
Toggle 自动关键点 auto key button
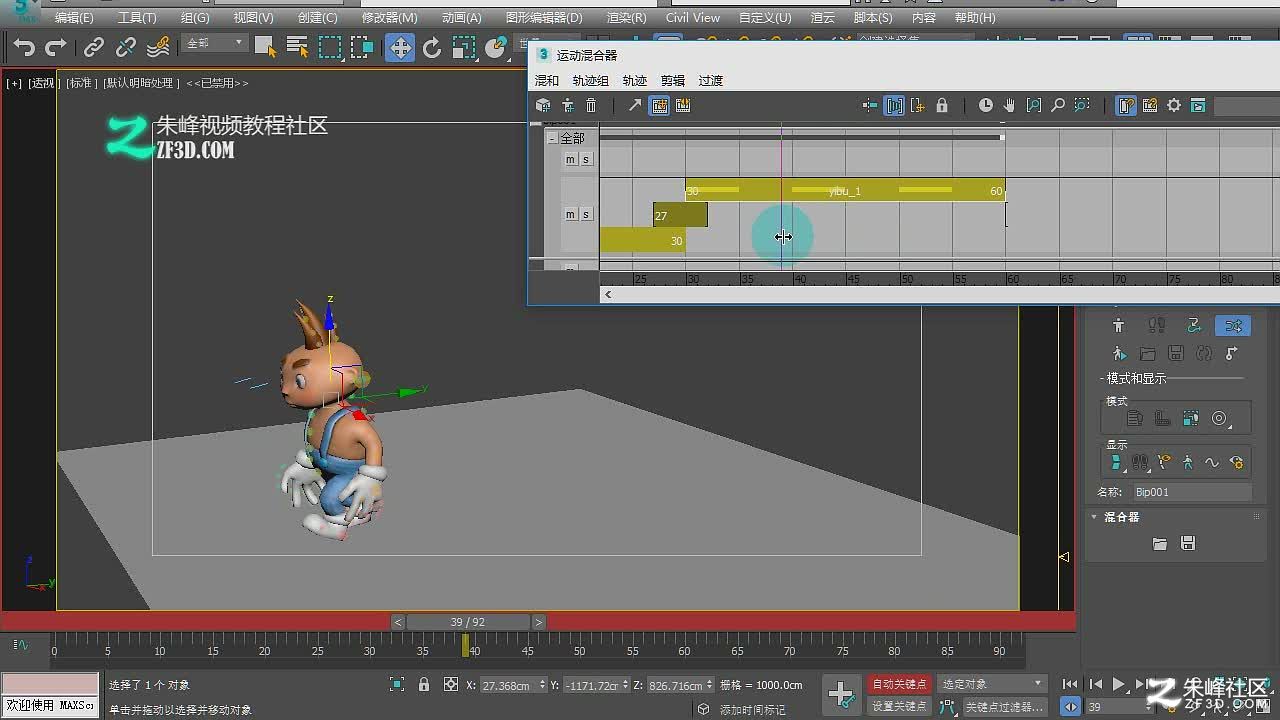[x=899, y=684]
